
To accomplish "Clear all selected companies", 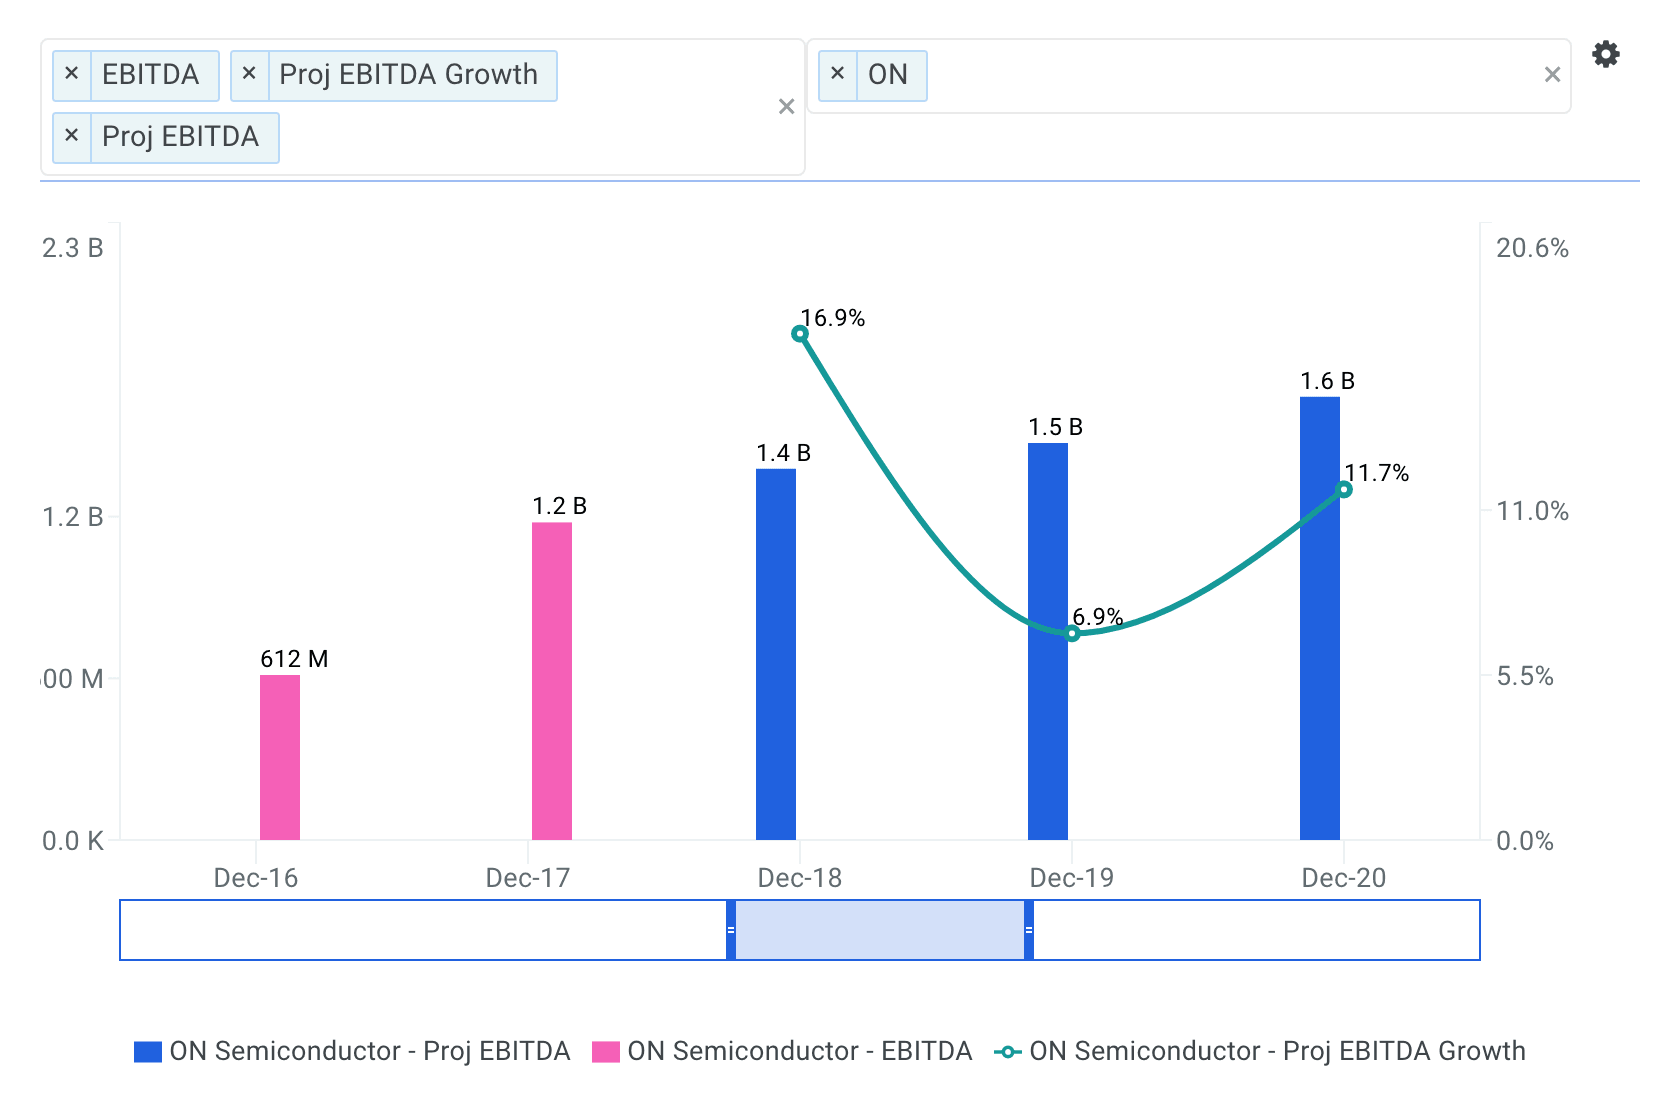I will (1552, 75).
